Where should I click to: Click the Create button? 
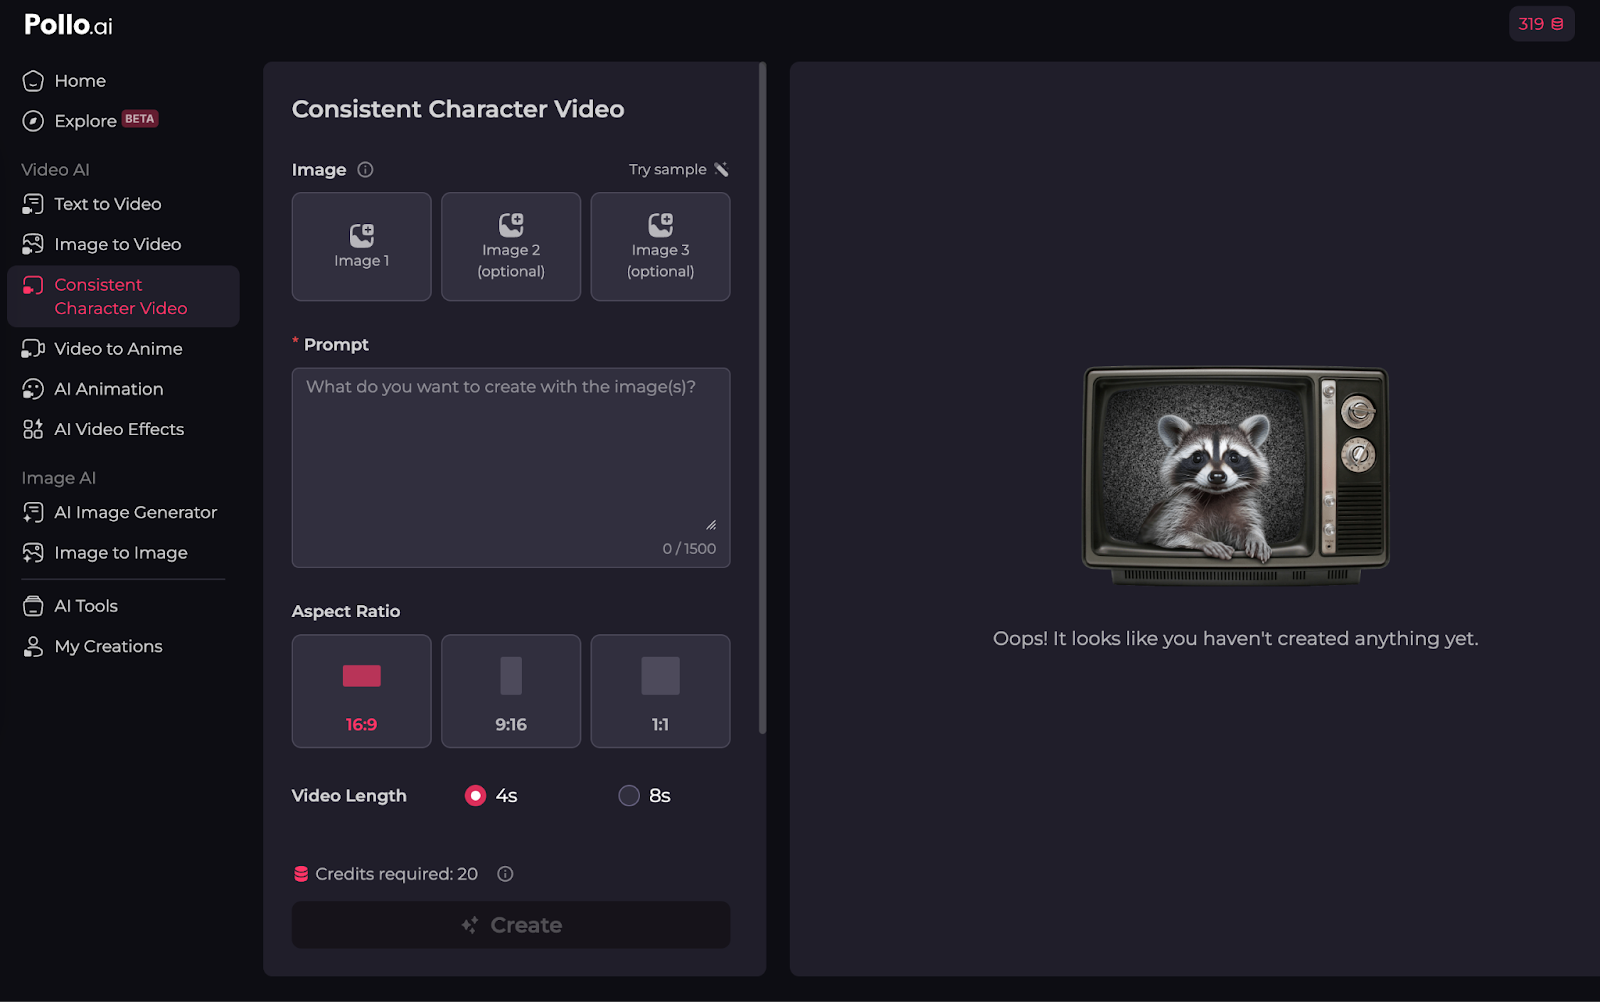(511, 925)
